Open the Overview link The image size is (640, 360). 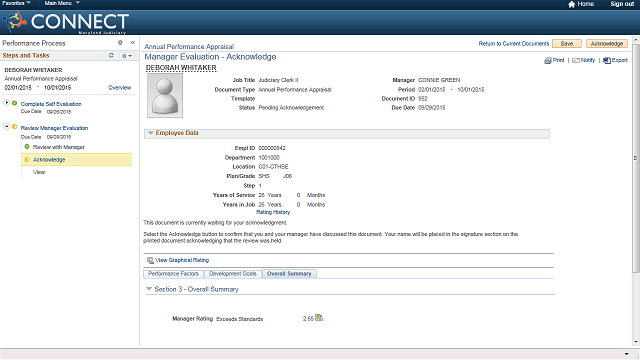click(x=120, y=88)
